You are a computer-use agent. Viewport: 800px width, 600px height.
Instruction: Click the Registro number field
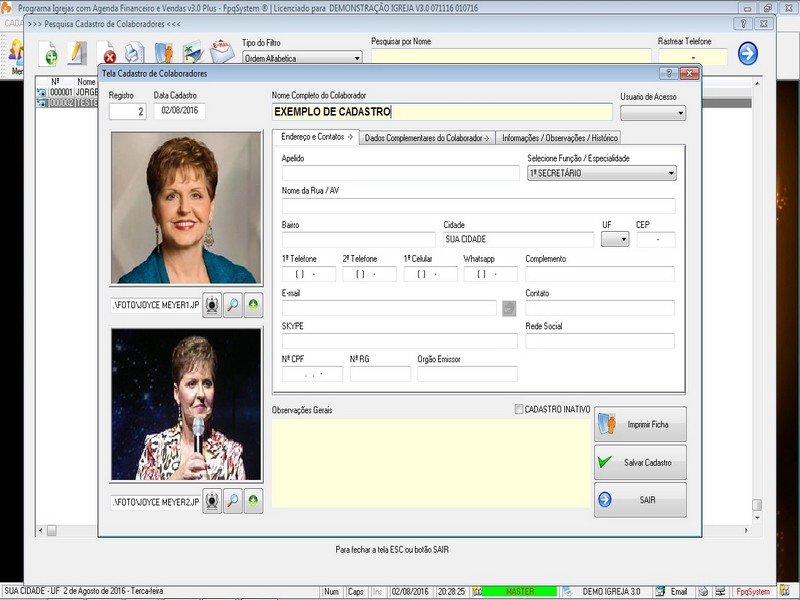[128, 111]
